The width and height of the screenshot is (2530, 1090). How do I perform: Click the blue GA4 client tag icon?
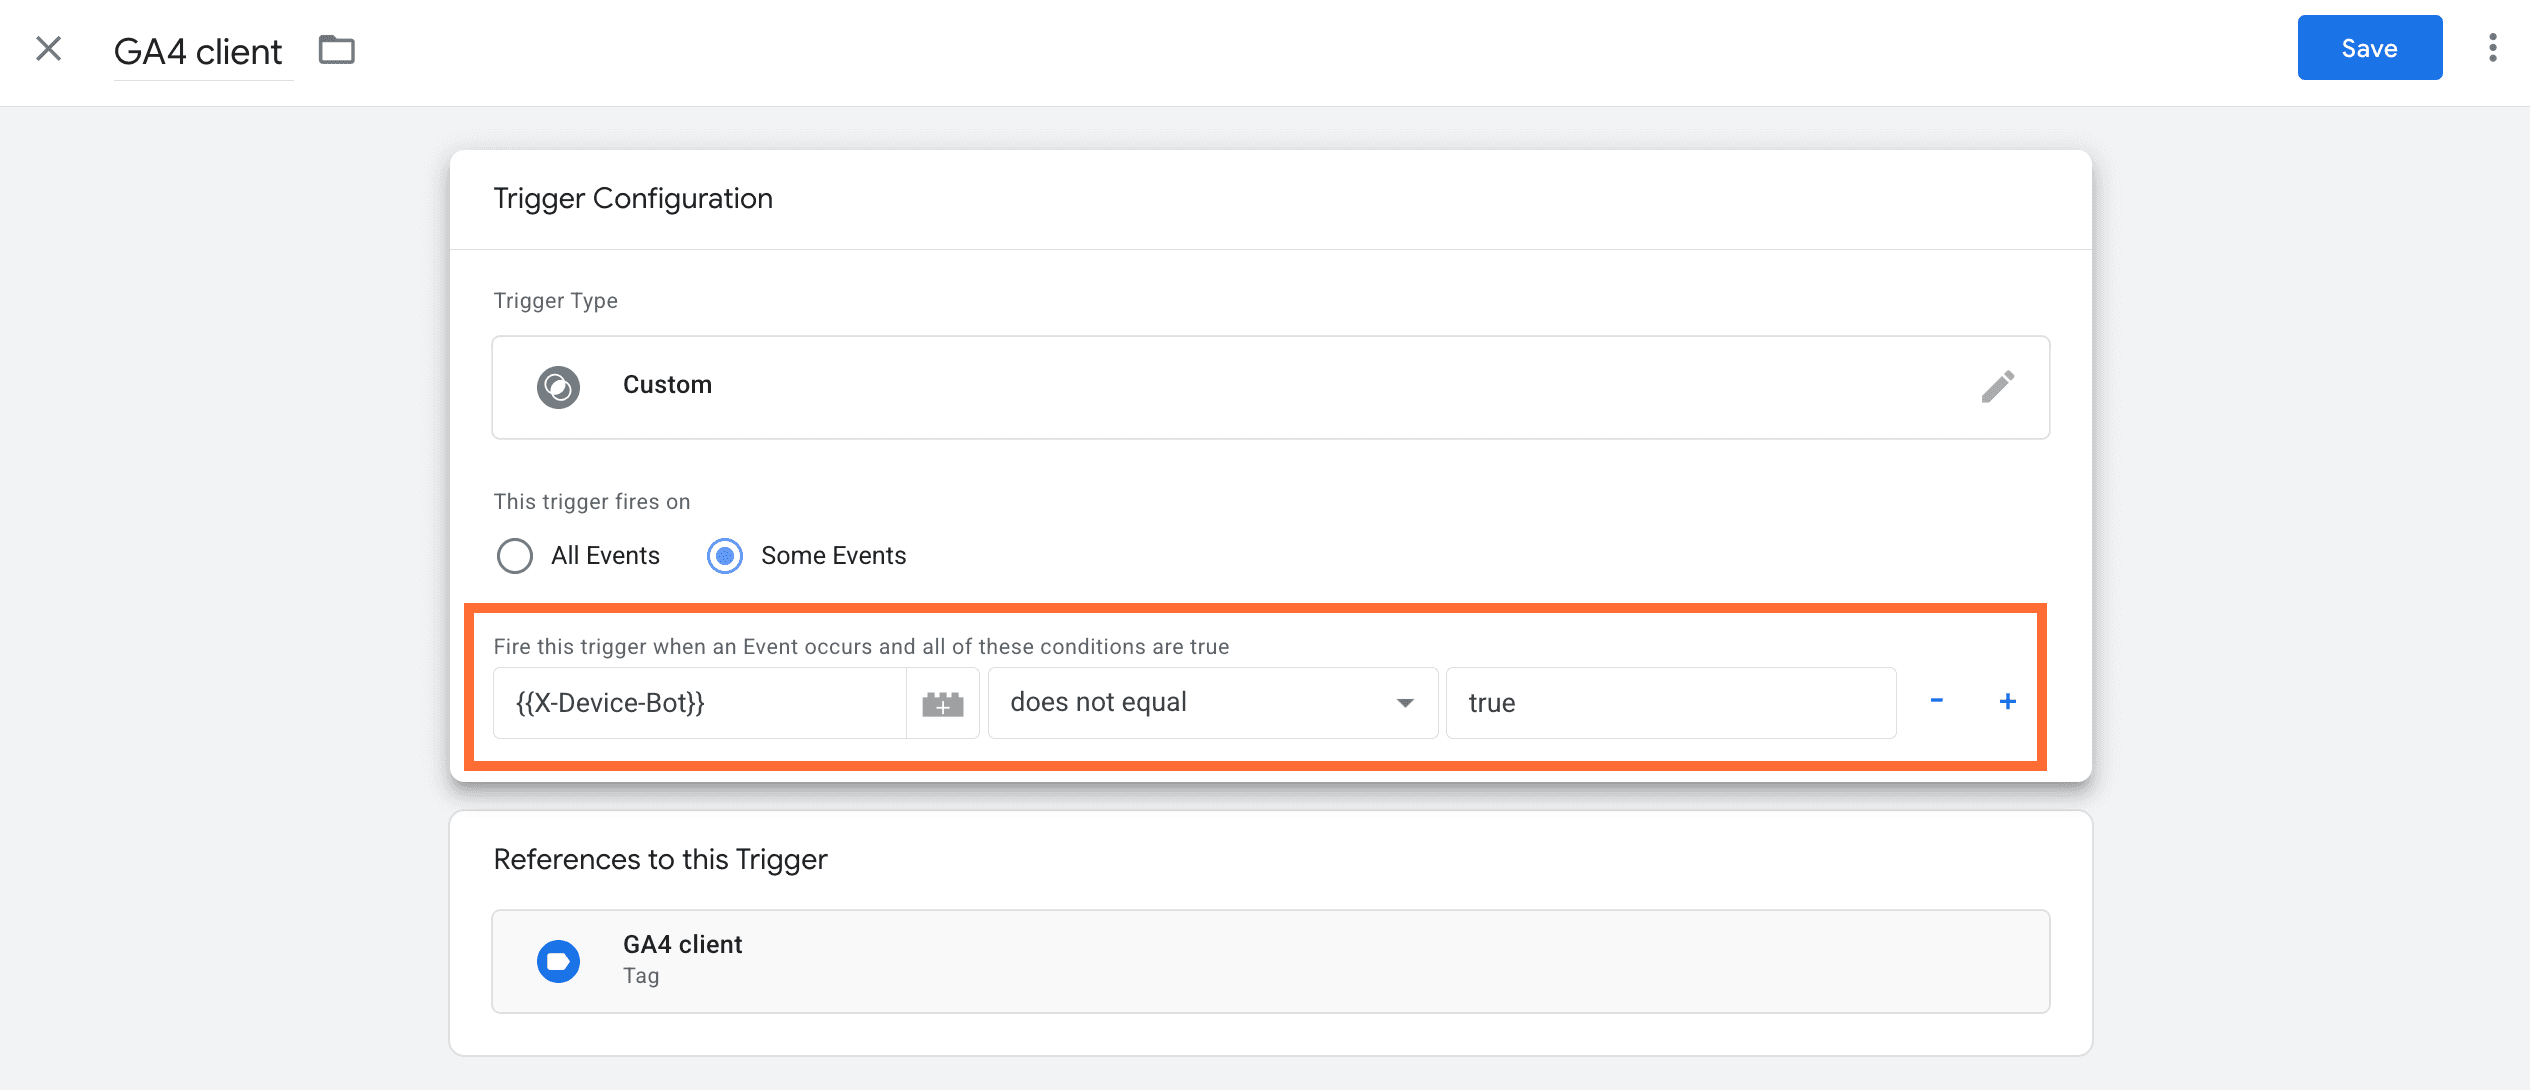click(x=558, y=962)
